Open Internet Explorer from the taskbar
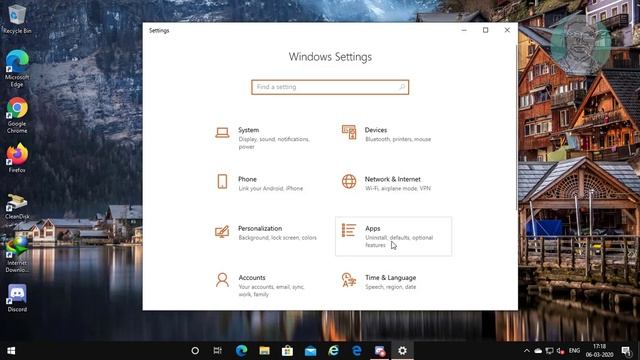This screenshot has width=640, height=360. pyautogui.click(x=333, y=351)
